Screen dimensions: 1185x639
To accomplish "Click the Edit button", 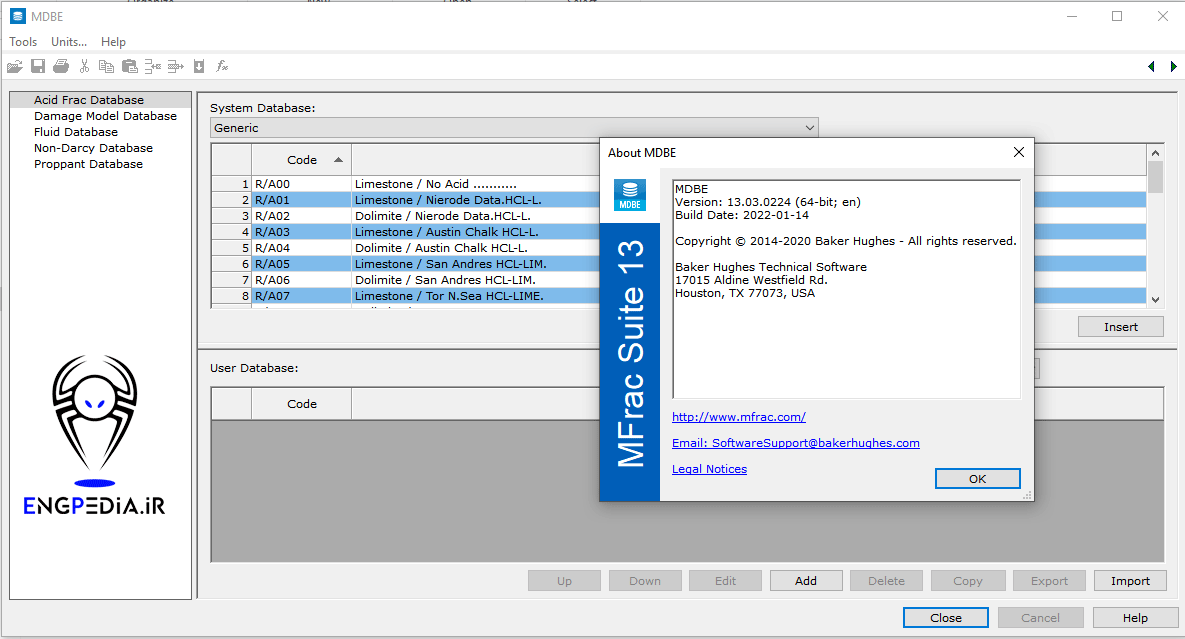I will (x=726, y=581).
